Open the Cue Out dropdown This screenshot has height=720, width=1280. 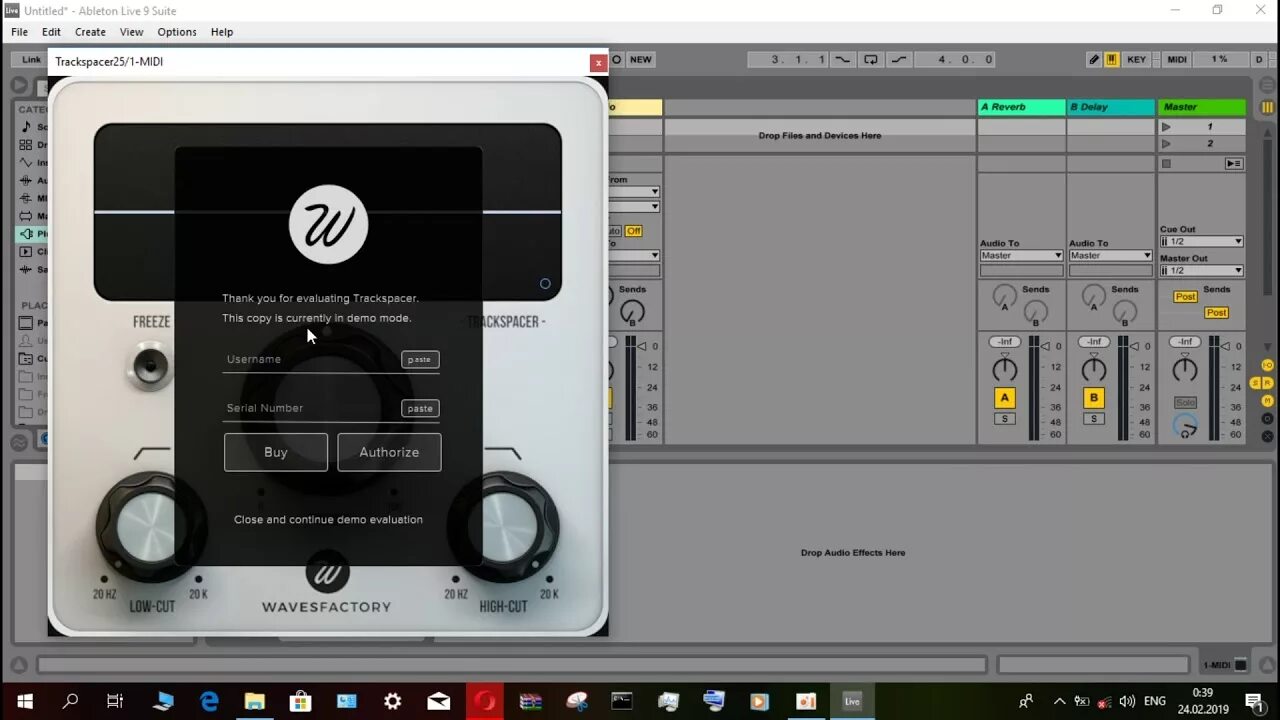(x=1201, y=241)
